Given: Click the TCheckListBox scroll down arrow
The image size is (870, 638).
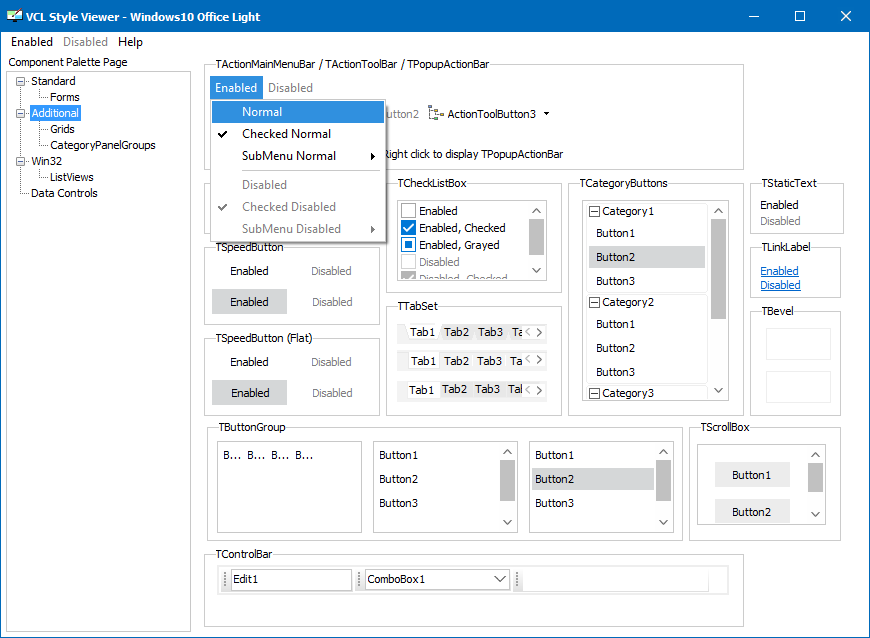Looking at the screenshot, I should (x=536, y=270).
